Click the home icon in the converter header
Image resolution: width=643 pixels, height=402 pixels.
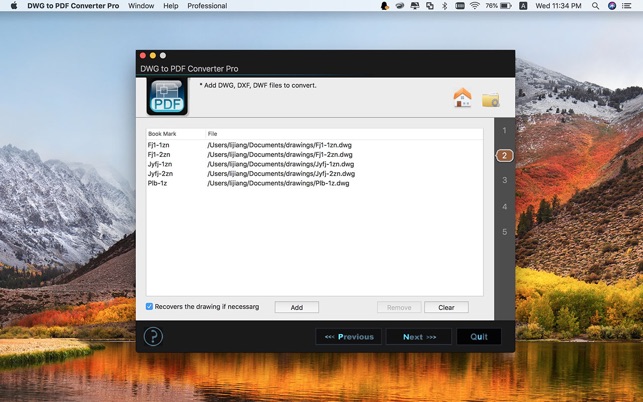463,98
